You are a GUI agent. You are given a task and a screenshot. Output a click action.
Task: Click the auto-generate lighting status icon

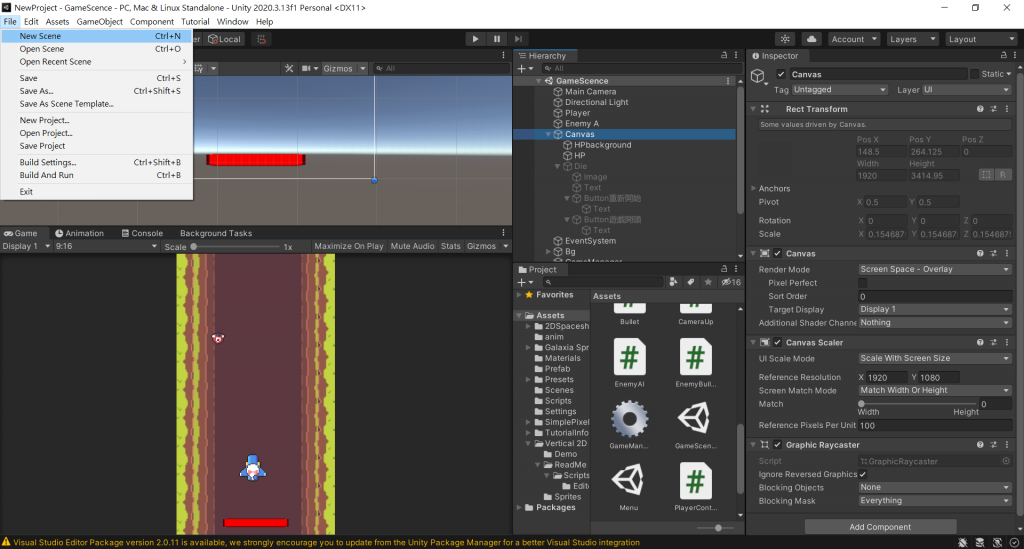(x=997, y=542)
